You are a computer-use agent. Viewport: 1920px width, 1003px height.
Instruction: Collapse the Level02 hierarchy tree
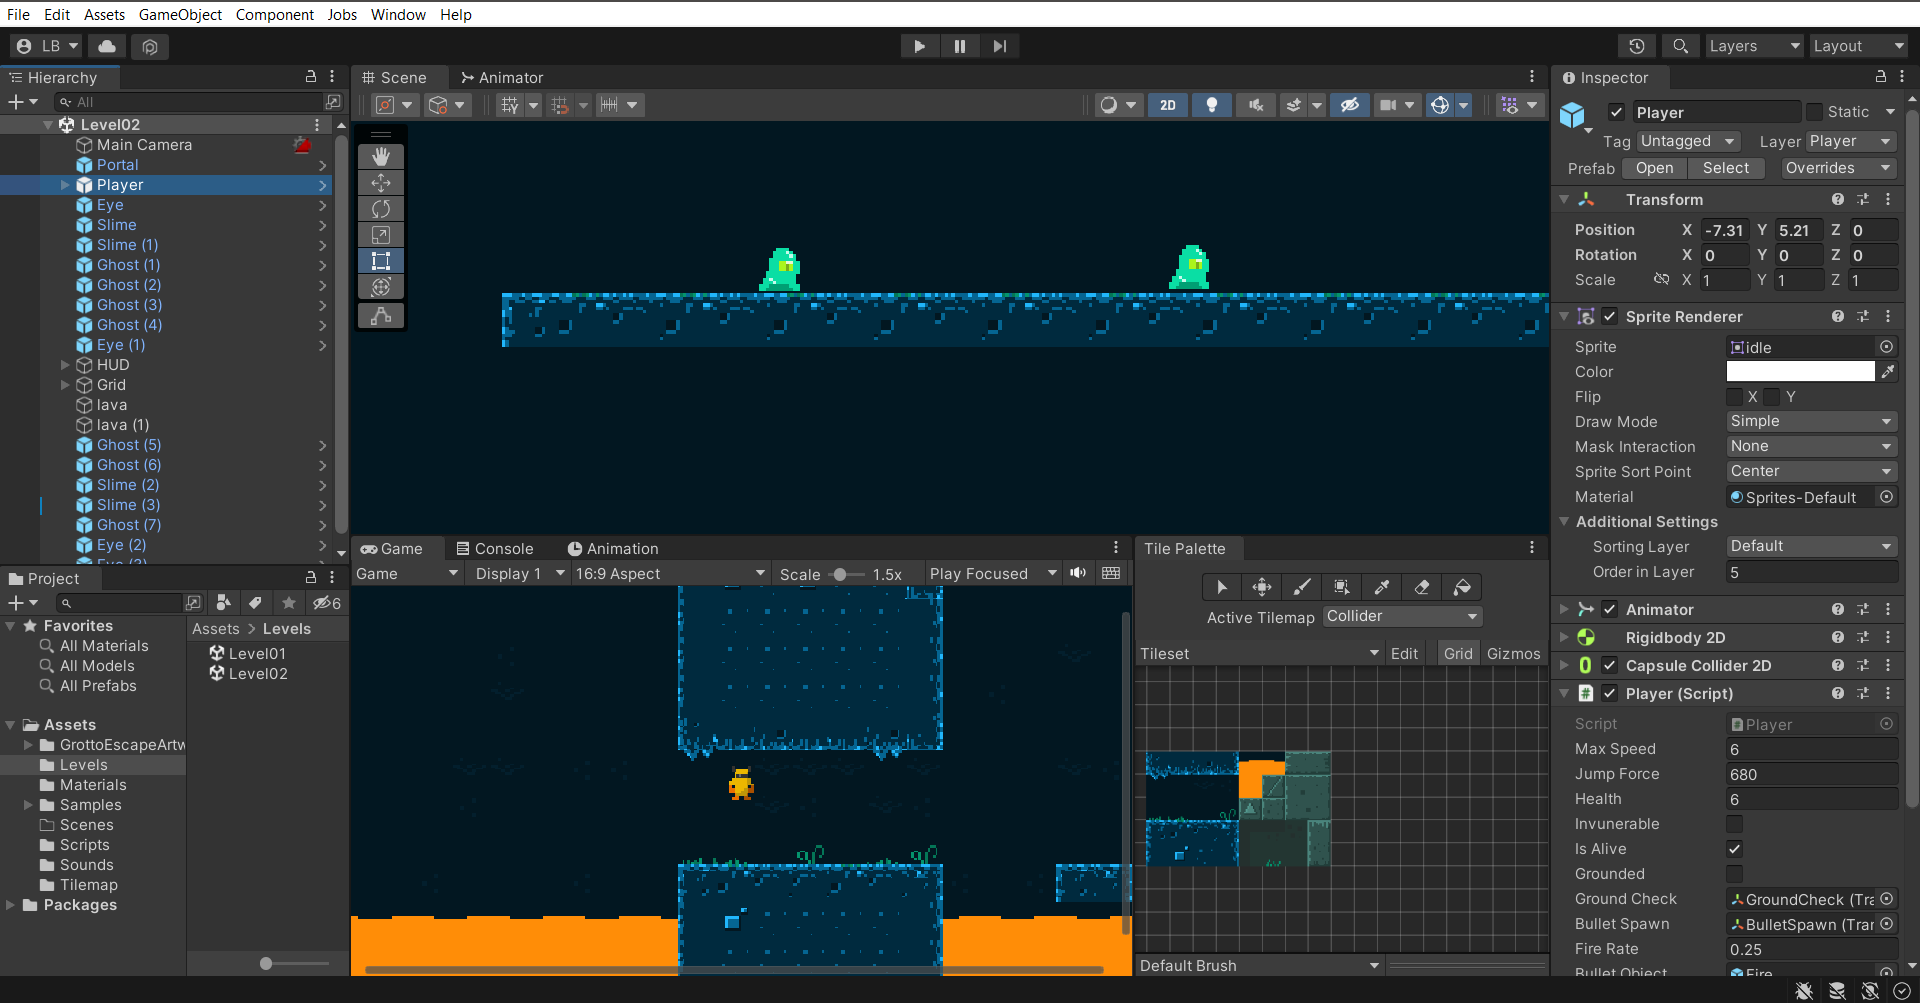[x=47, y=124]
